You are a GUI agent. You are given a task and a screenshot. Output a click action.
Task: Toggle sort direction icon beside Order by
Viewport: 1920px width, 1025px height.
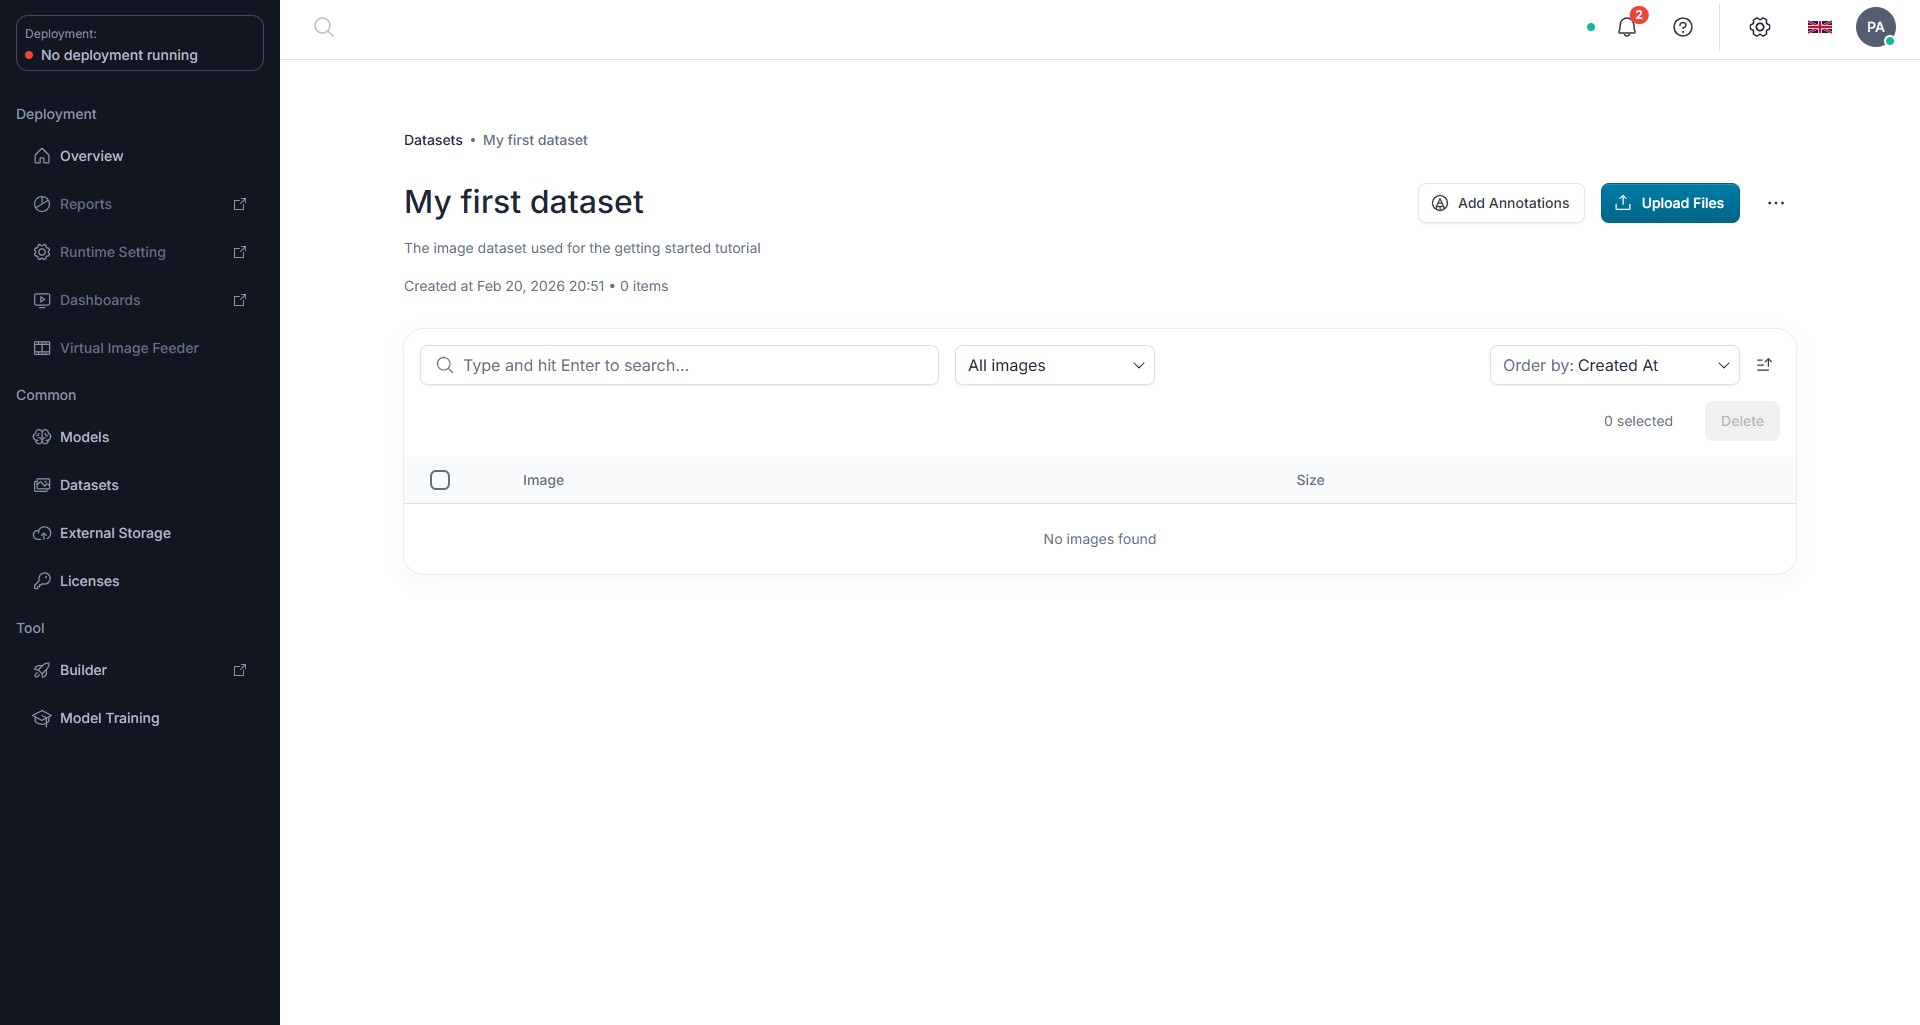pos(1764,365)
